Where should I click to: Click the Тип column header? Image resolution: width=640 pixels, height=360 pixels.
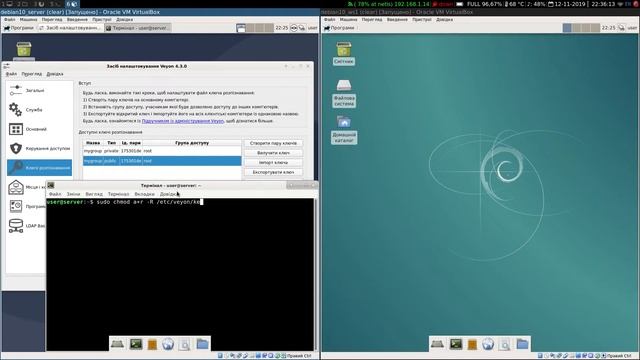click(111, 143)
